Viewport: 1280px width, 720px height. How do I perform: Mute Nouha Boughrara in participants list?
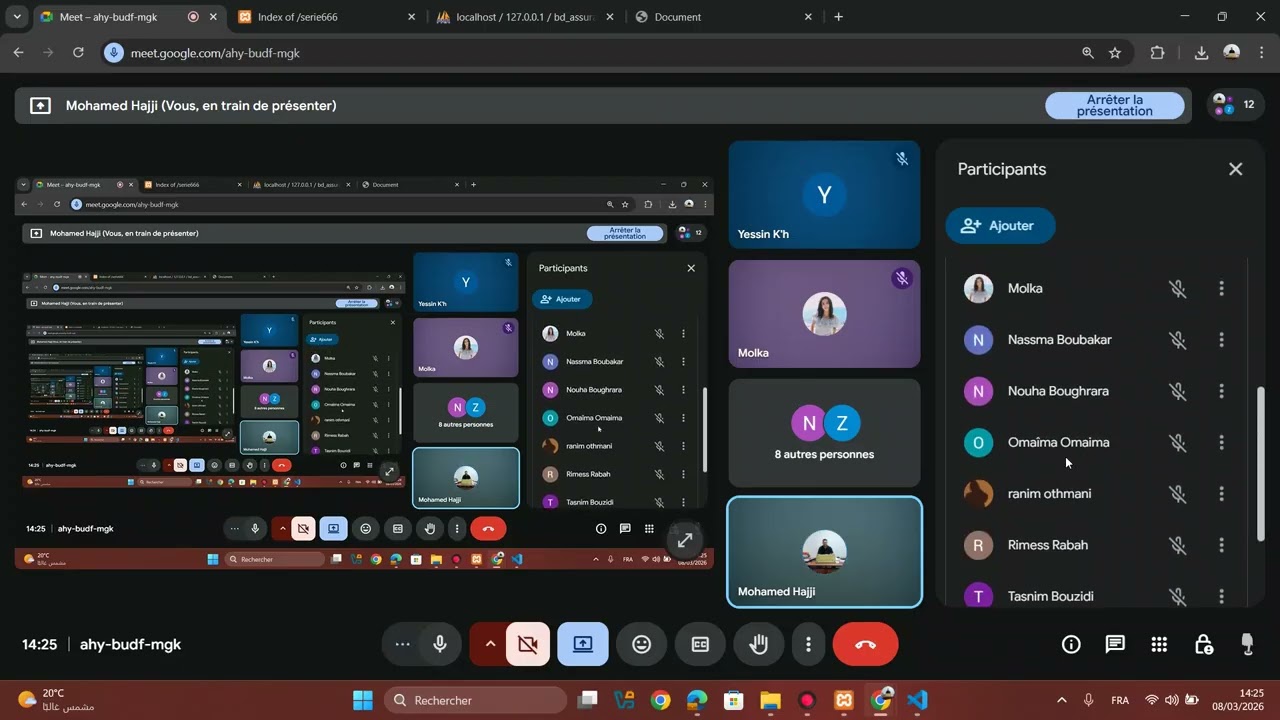[x=1178, y=391]
